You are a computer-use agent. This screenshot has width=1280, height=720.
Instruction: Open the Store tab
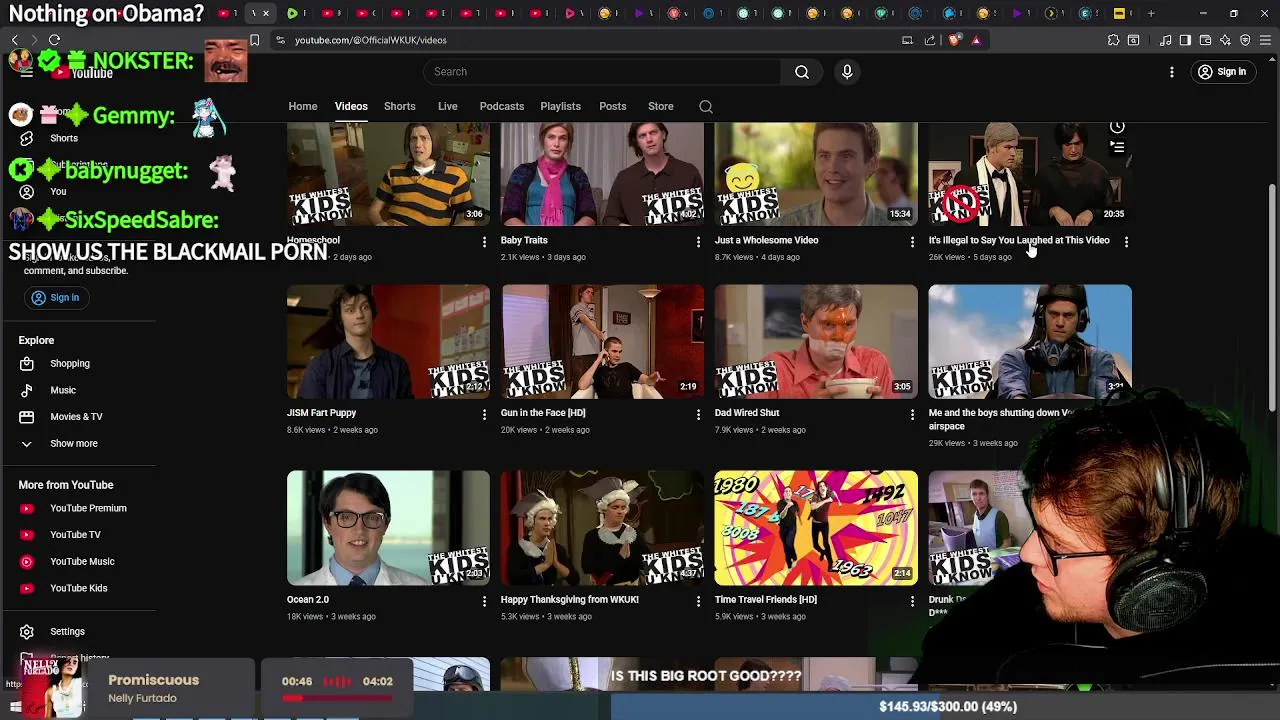661,107
